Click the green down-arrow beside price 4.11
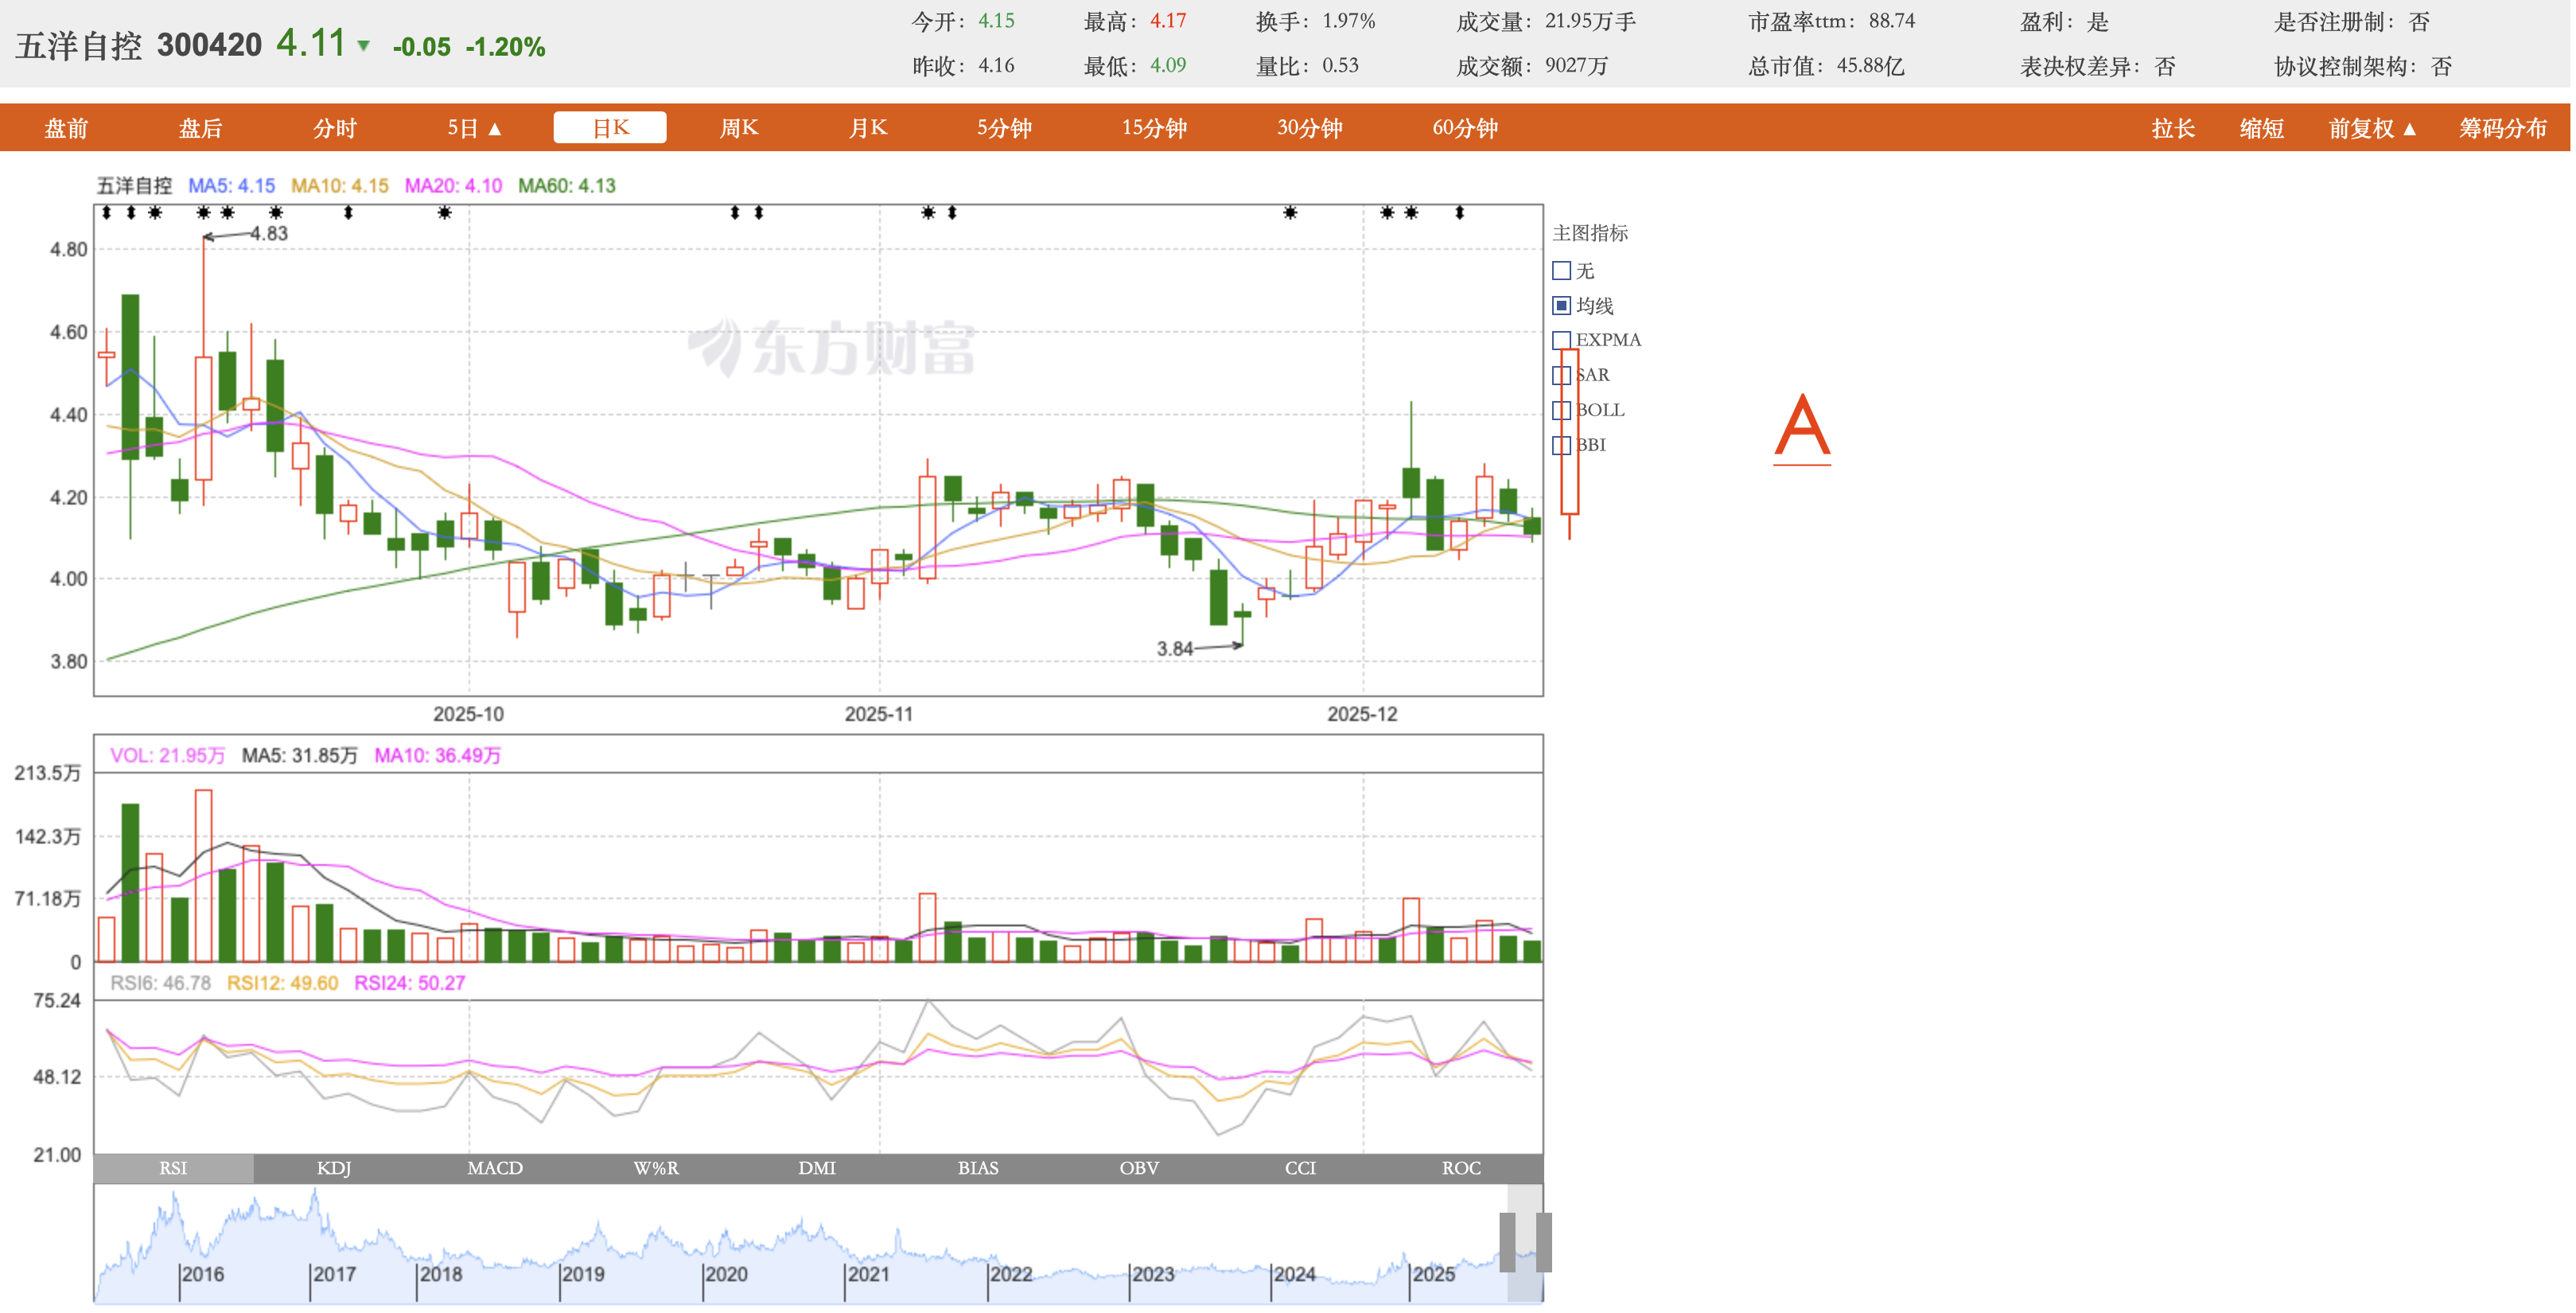The image size is (2576, 1313). 364,45
